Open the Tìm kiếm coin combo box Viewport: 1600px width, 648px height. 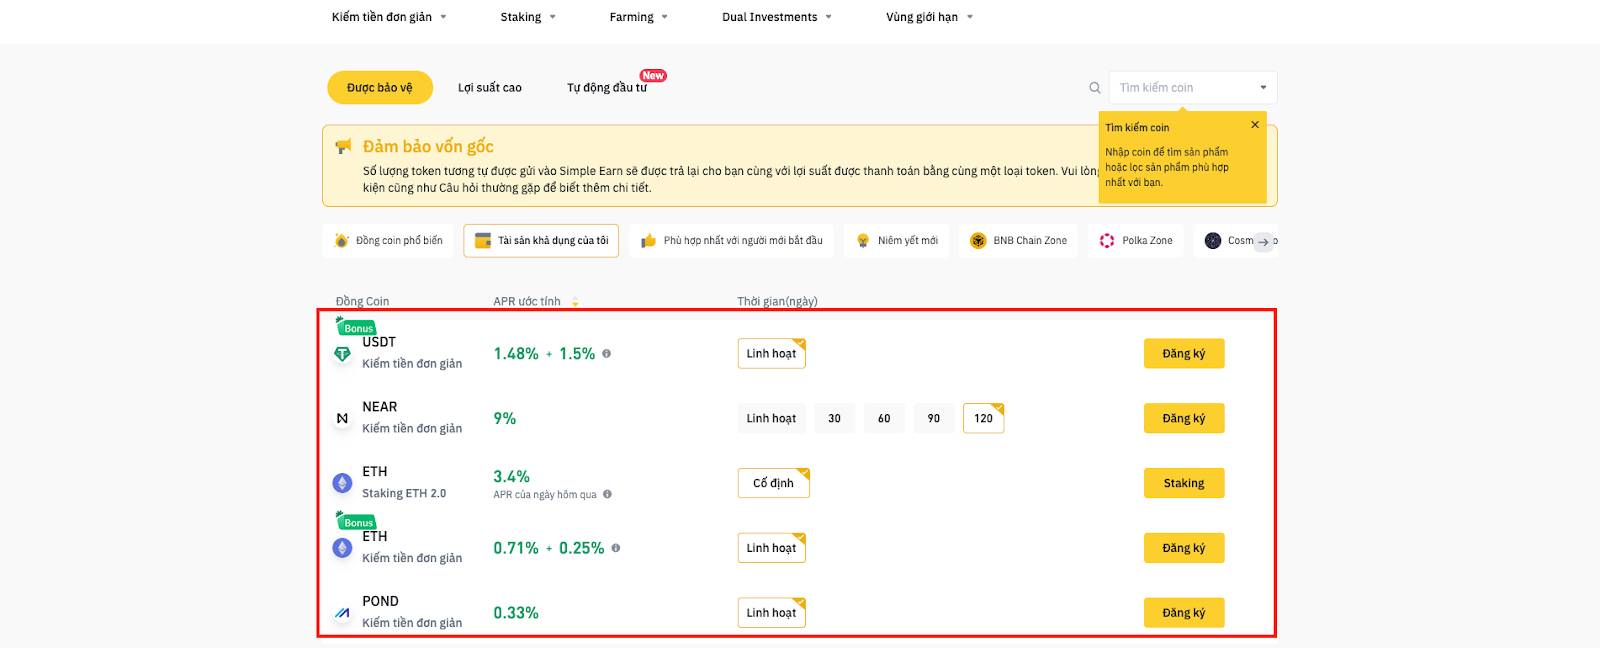pos(1193,88)
